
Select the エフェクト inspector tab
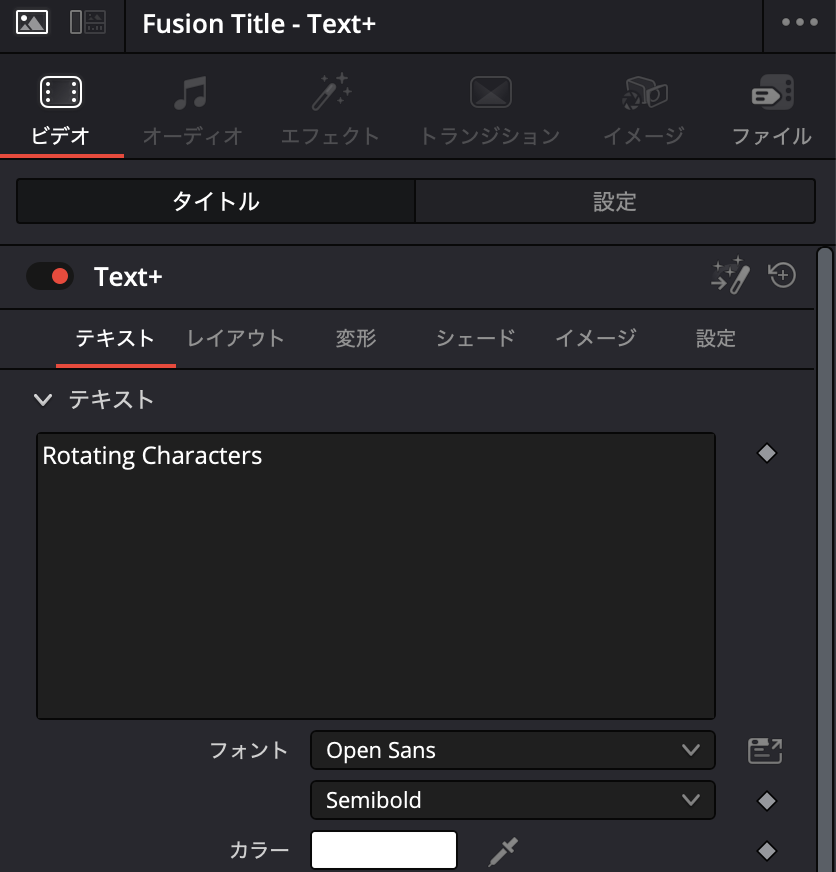point(330,111)
